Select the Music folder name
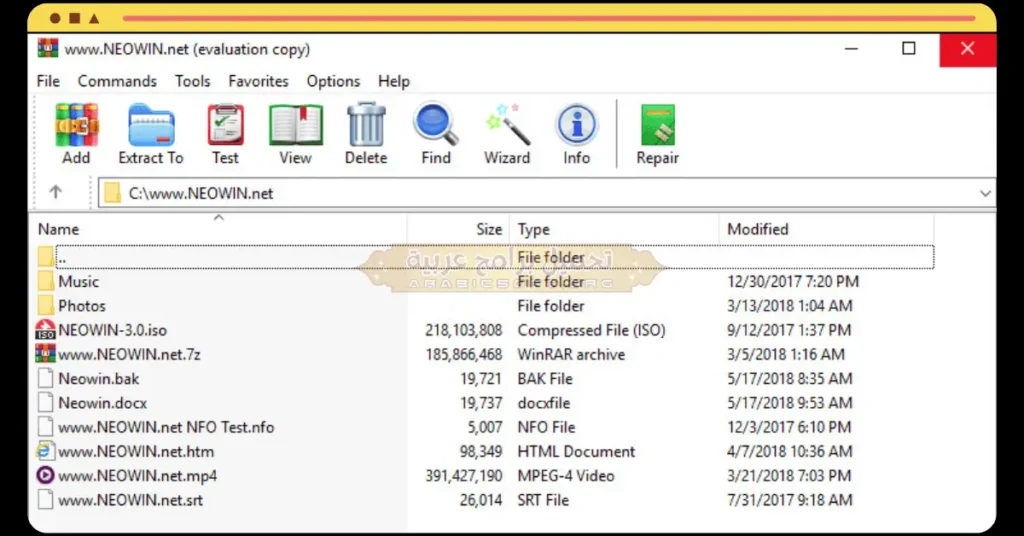This screenshot has width=1024, height=536. pyautogui.click(x=78, y=281)
